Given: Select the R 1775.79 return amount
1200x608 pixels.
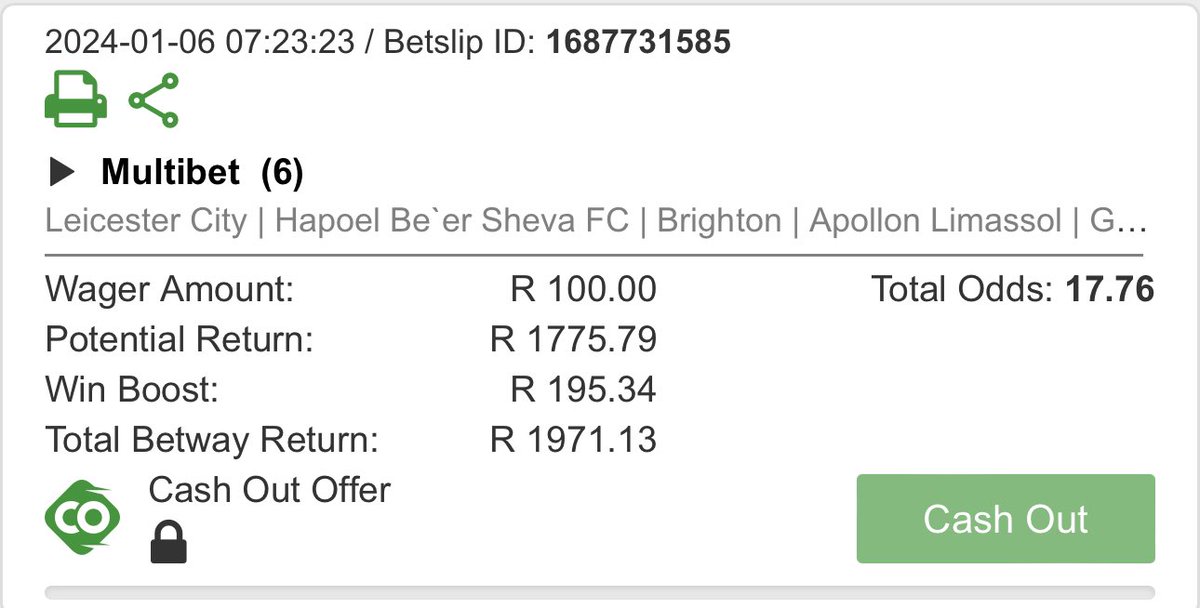Looking at the screenshot, I should coord(573,340).
